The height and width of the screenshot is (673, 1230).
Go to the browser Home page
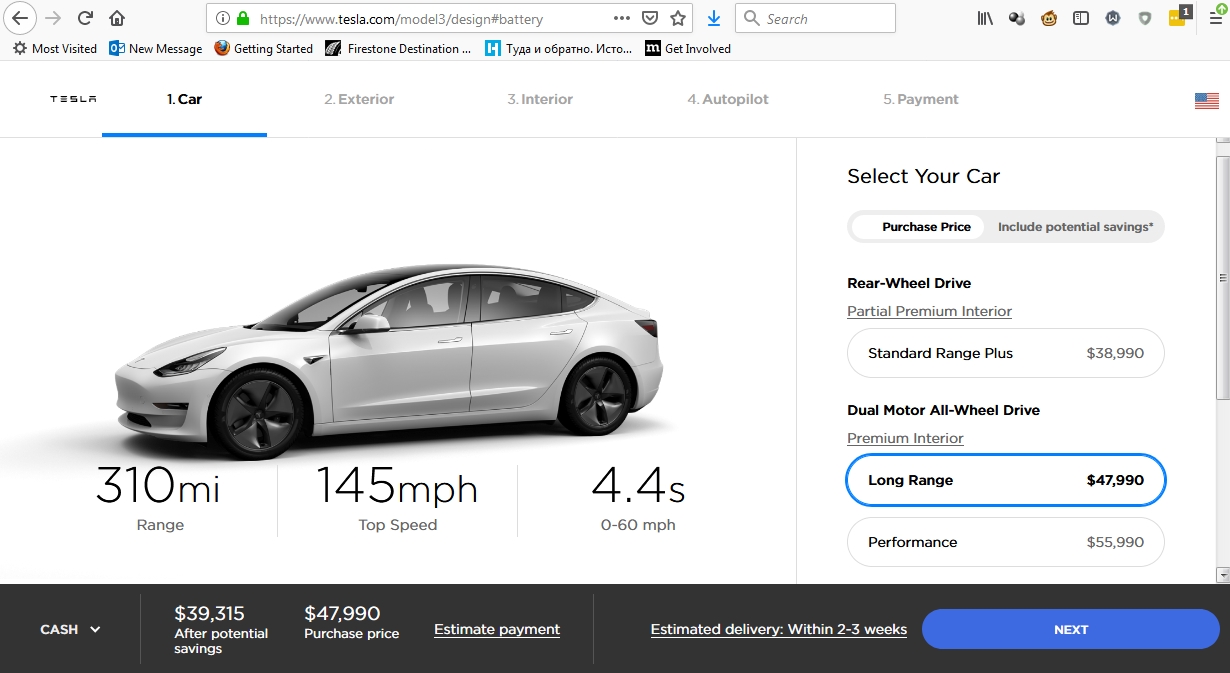tap(117, 18)
